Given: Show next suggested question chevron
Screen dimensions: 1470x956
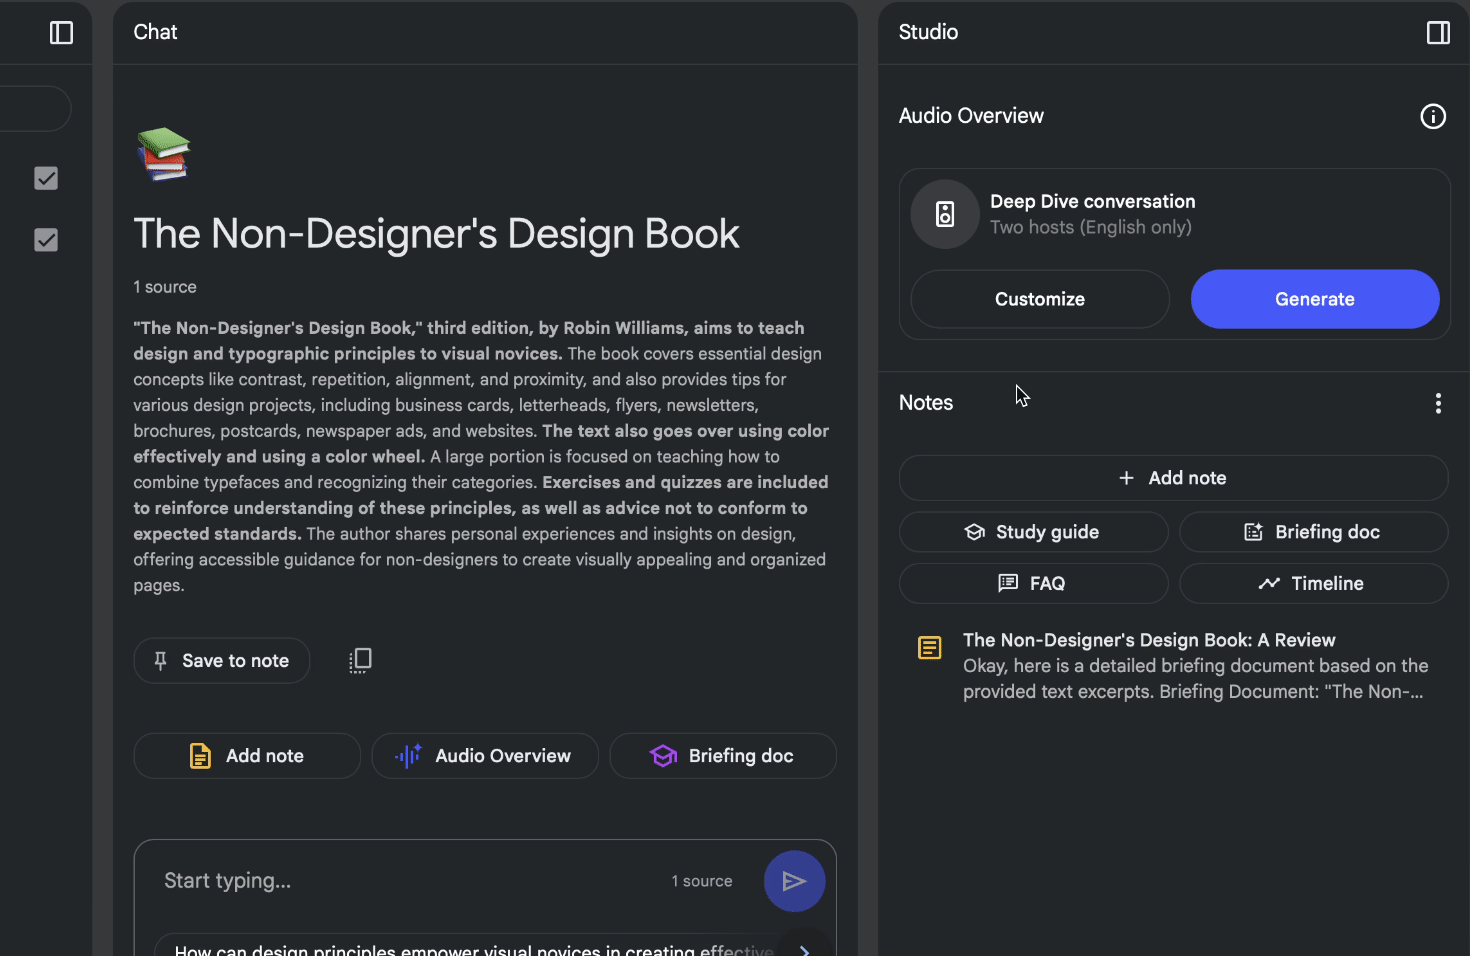Looking at the screenshot, I should [805, 950].
